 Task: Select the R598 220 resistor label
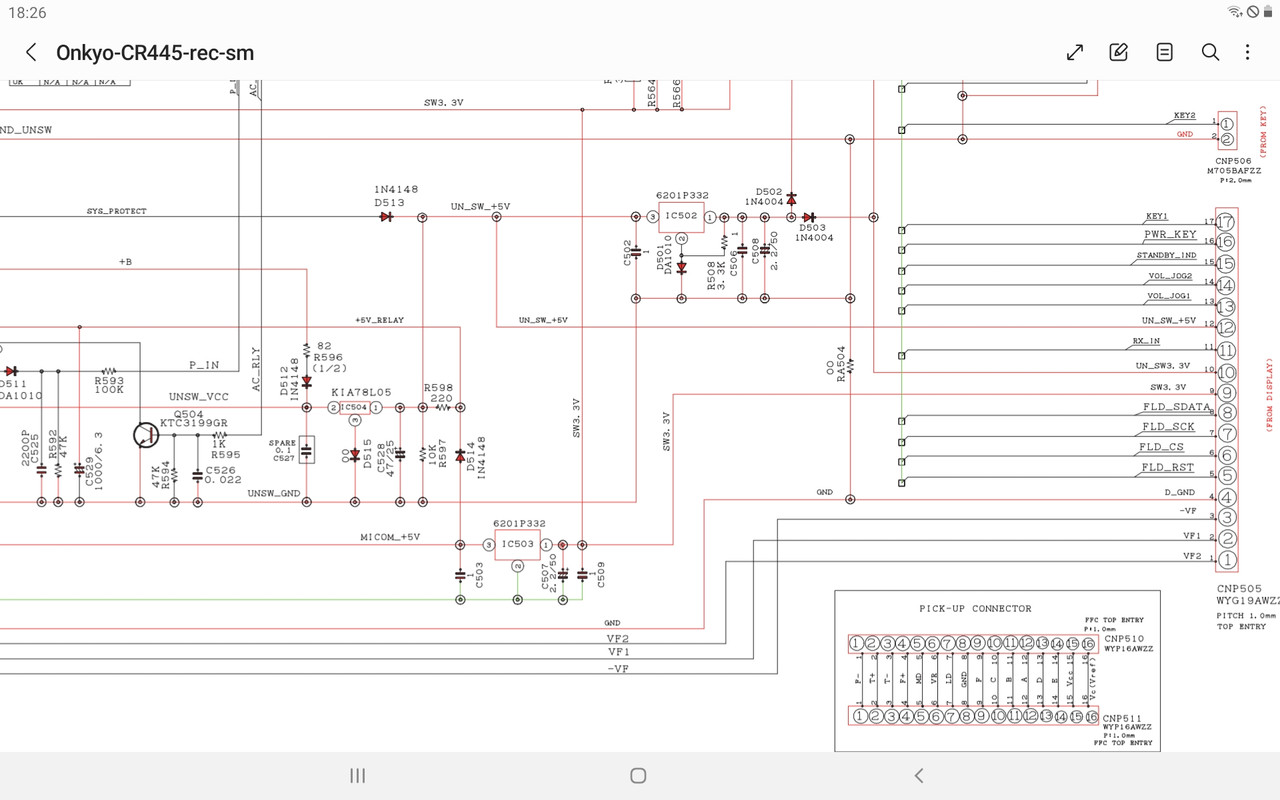point(439,393)
